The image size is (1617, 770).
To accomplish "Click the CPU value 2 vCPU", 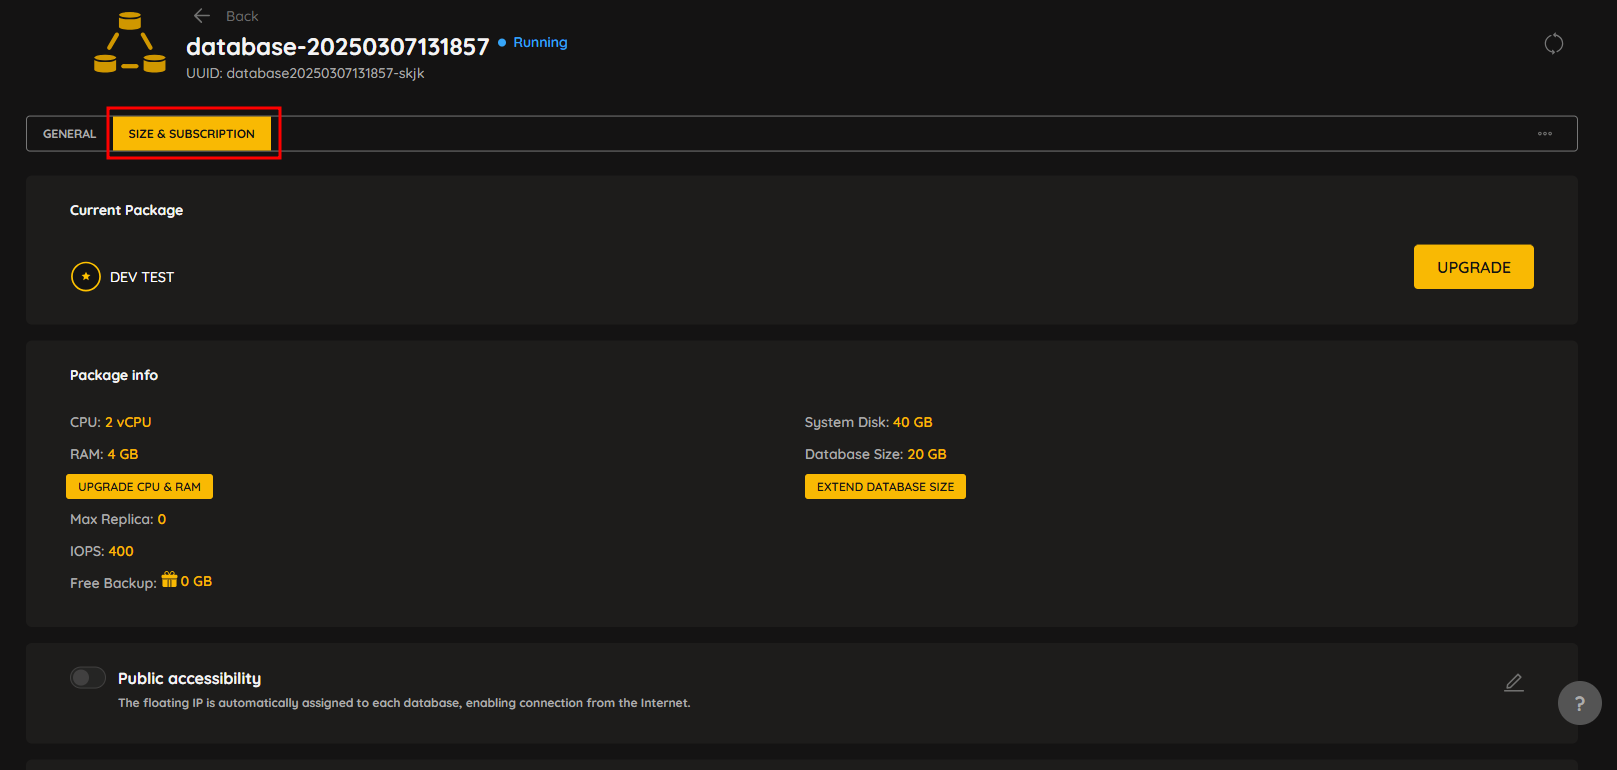I will click(128, 422).
